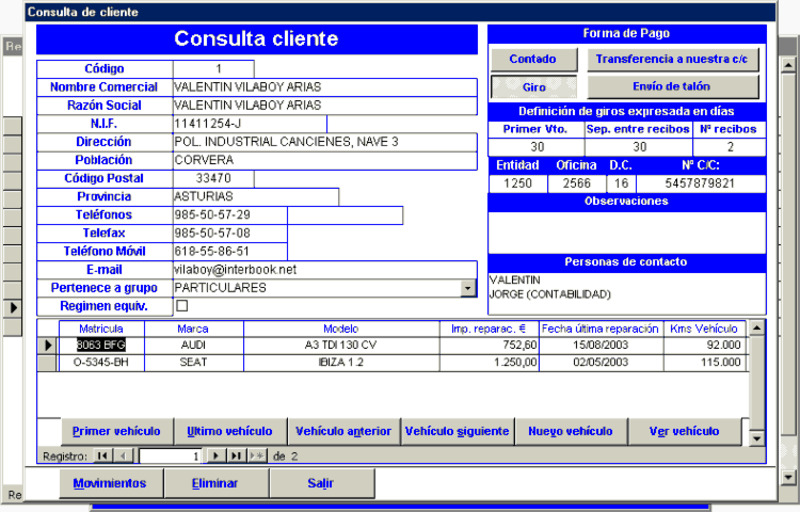
Task: Select Giro payment method
Action: click(x=534, y=87)
